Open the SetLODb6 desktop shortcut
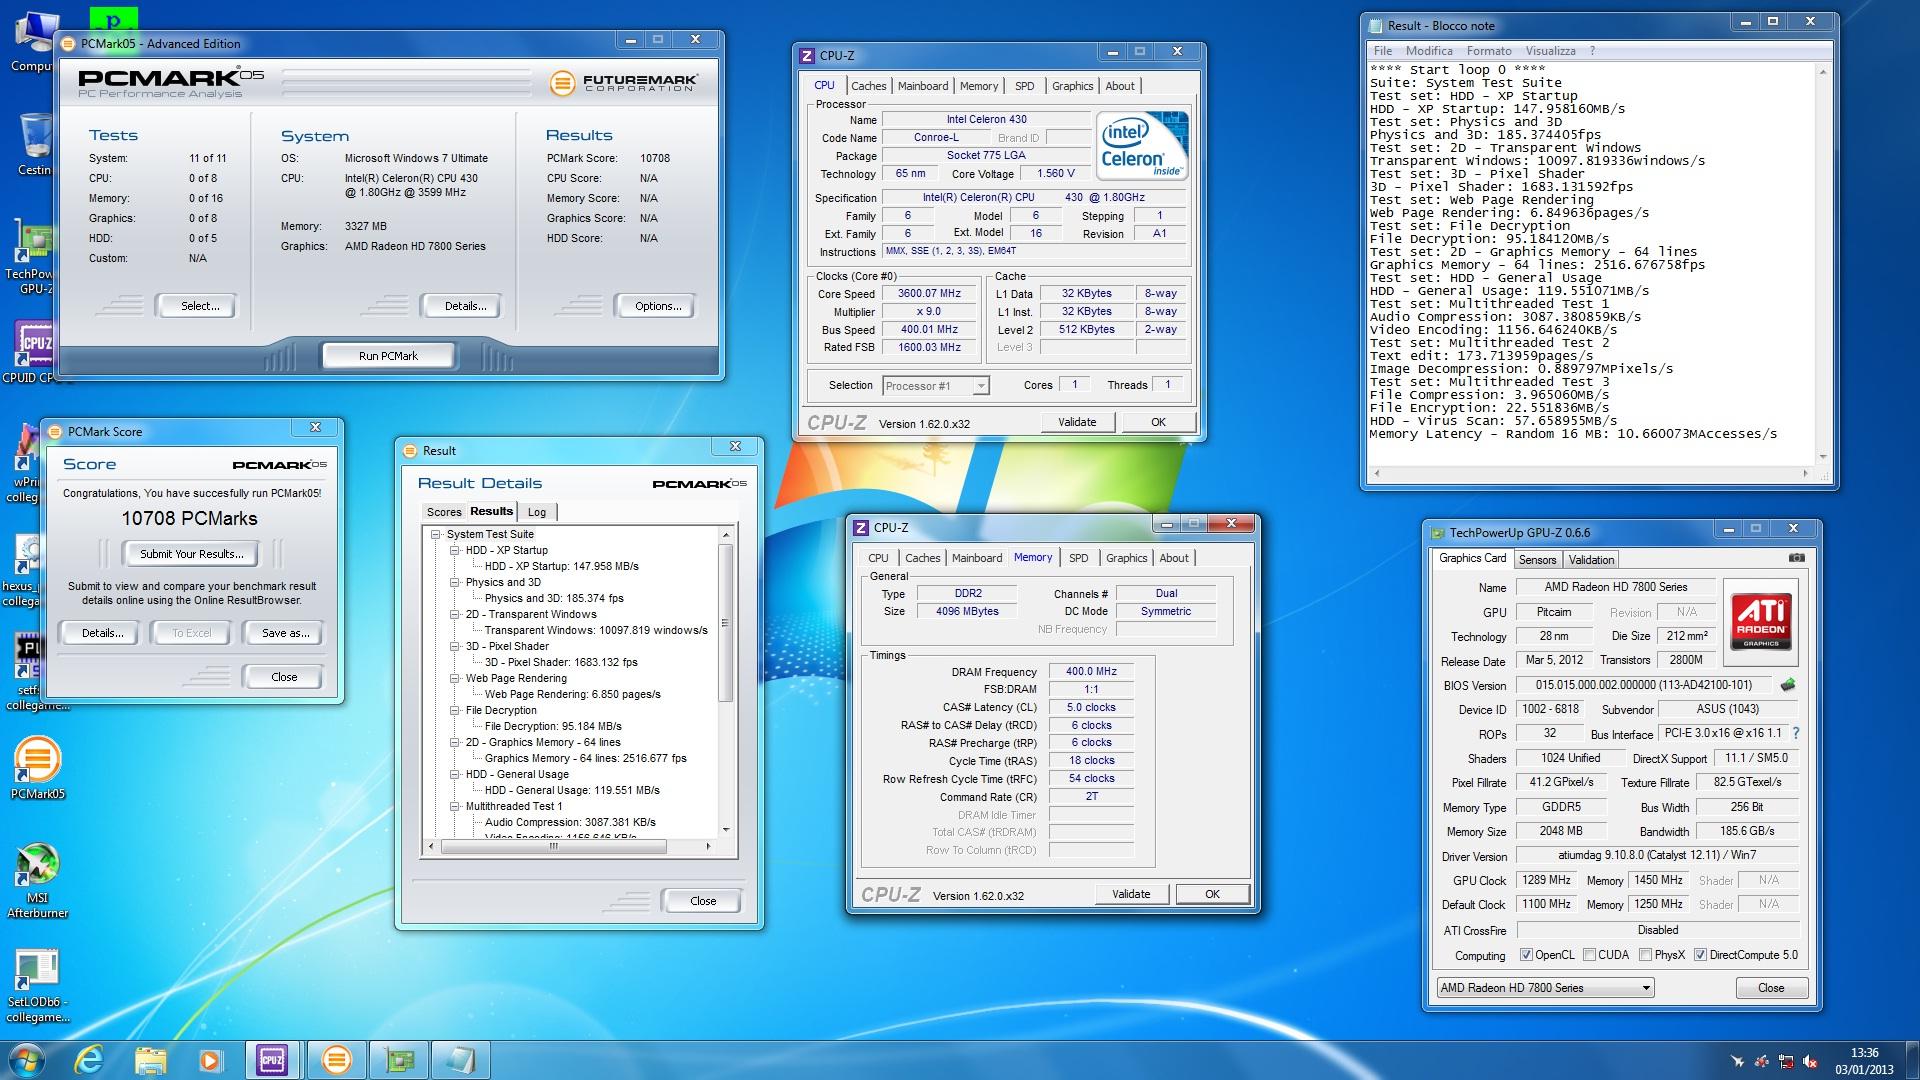This screenshot has height=1080, width=1920. pyautogui.click(x=38, y=985)
